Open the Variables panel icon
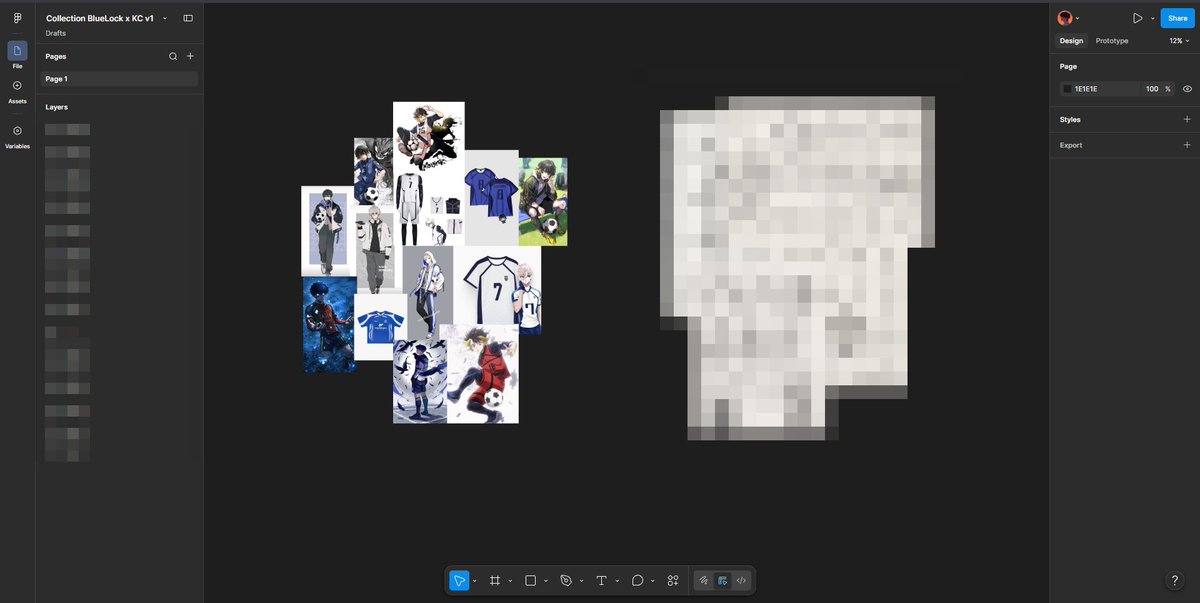The height and width of the screenshot is (603, 1200). click(x=17, y=131)
